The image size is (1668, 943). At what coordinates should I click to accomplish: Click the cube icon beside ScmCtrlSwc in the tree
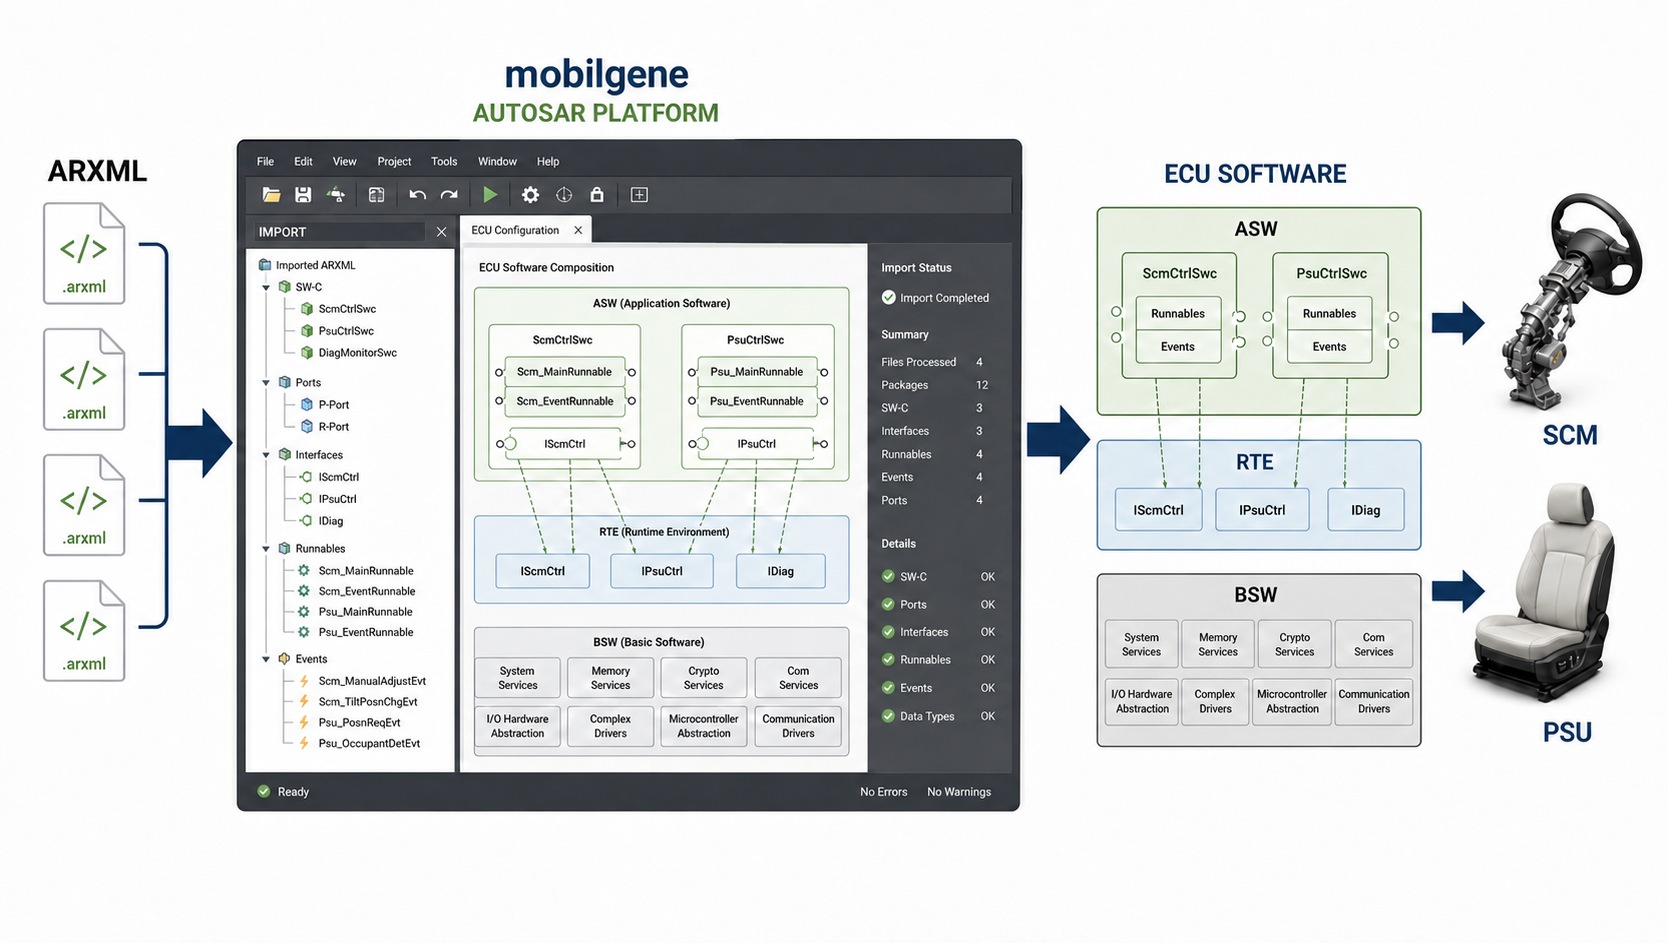tap(307, 309)
